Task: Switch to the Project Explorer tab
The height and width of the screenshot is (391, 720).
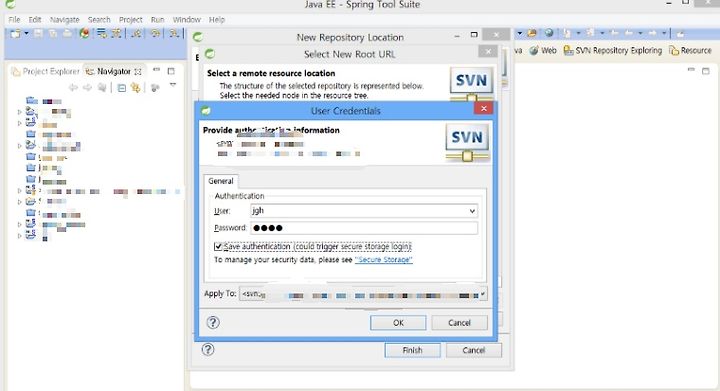Action: (46, 71)
